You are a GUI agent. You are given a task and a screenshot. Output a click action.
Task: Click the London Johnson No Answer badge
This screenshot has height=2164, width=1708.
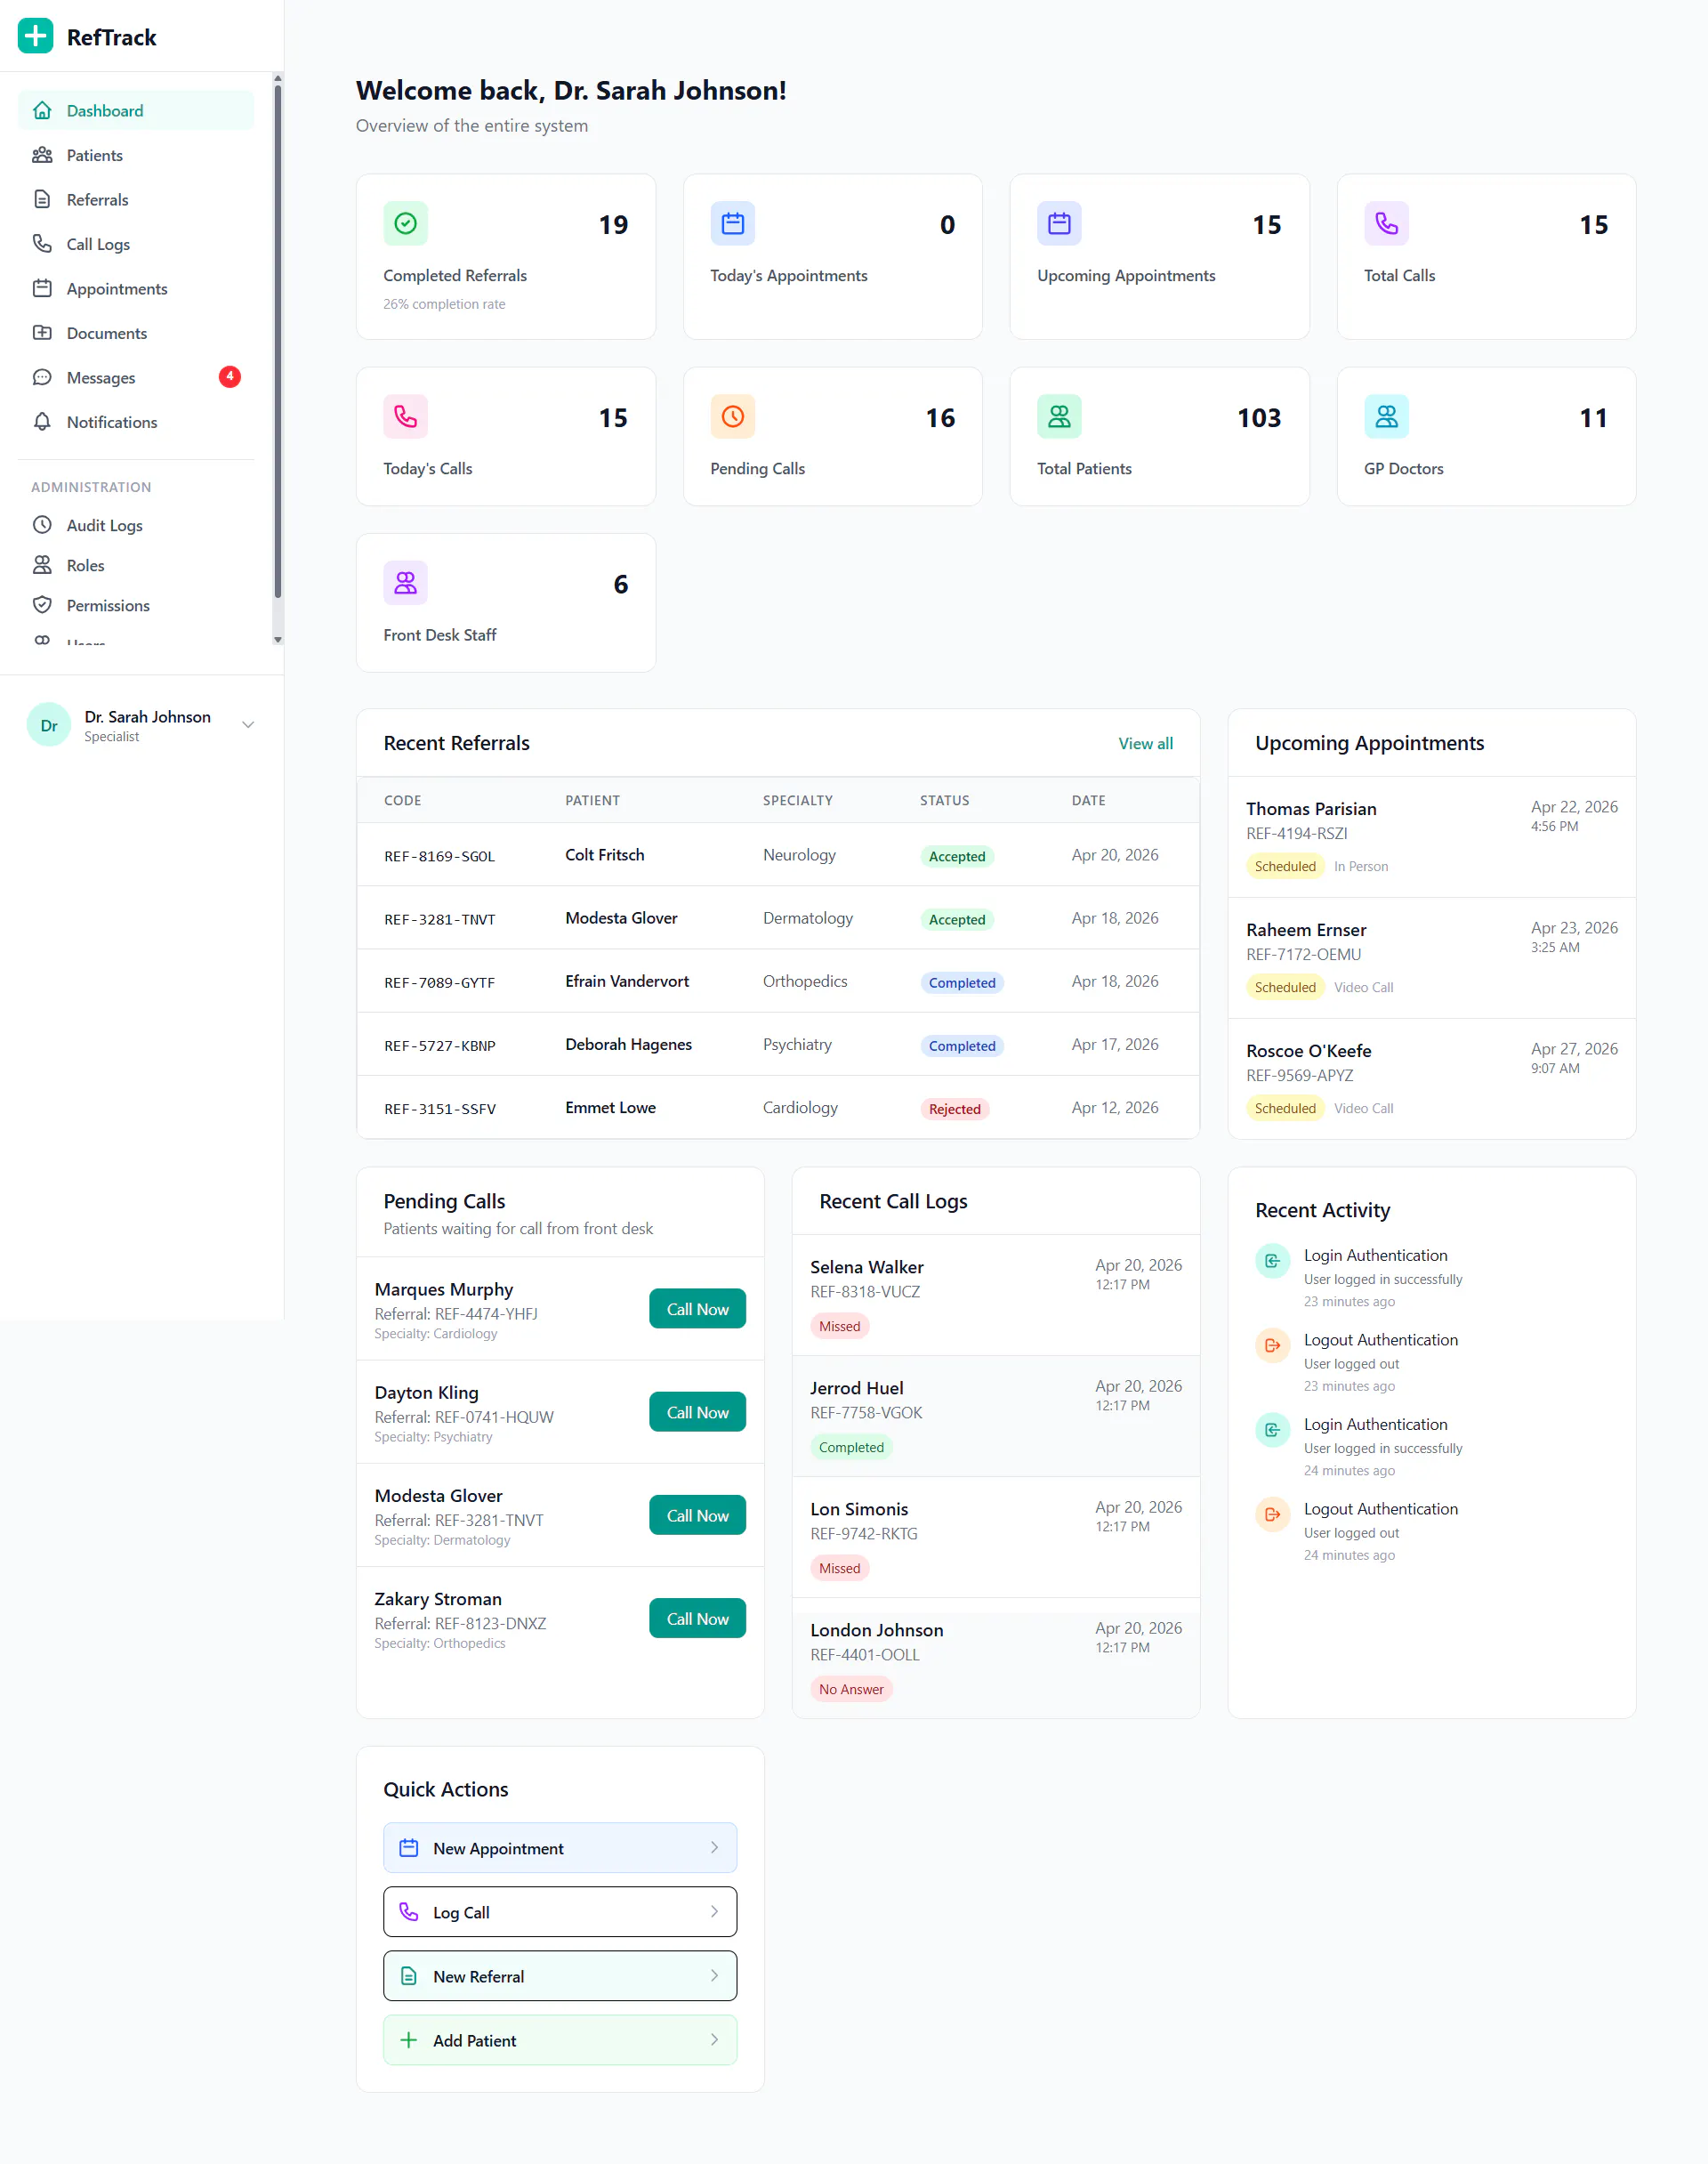(851, 1689)
